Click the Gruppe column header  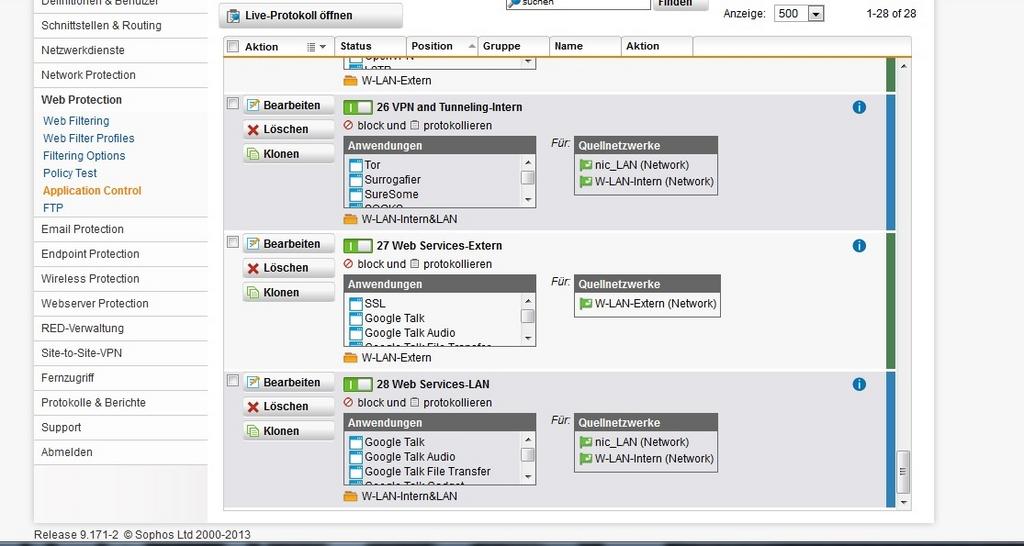(x=513, y=46)
